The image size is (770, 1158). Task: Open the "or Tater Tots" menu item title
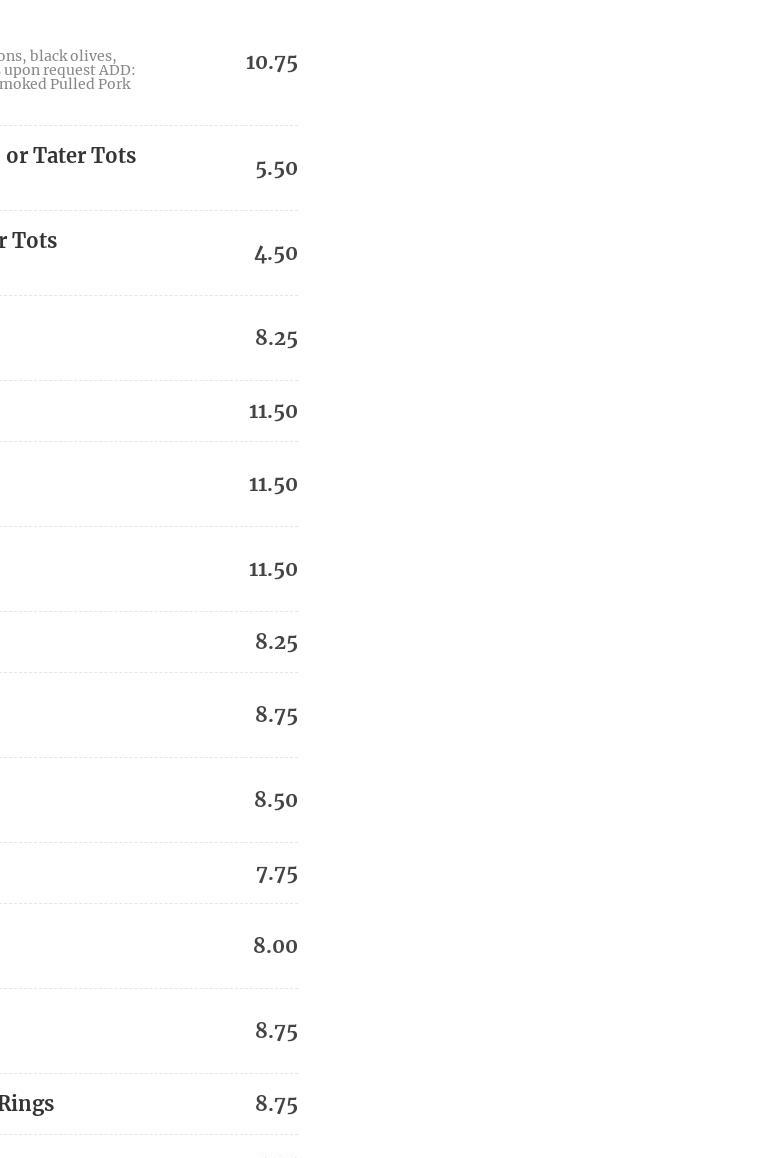point(70,156)
